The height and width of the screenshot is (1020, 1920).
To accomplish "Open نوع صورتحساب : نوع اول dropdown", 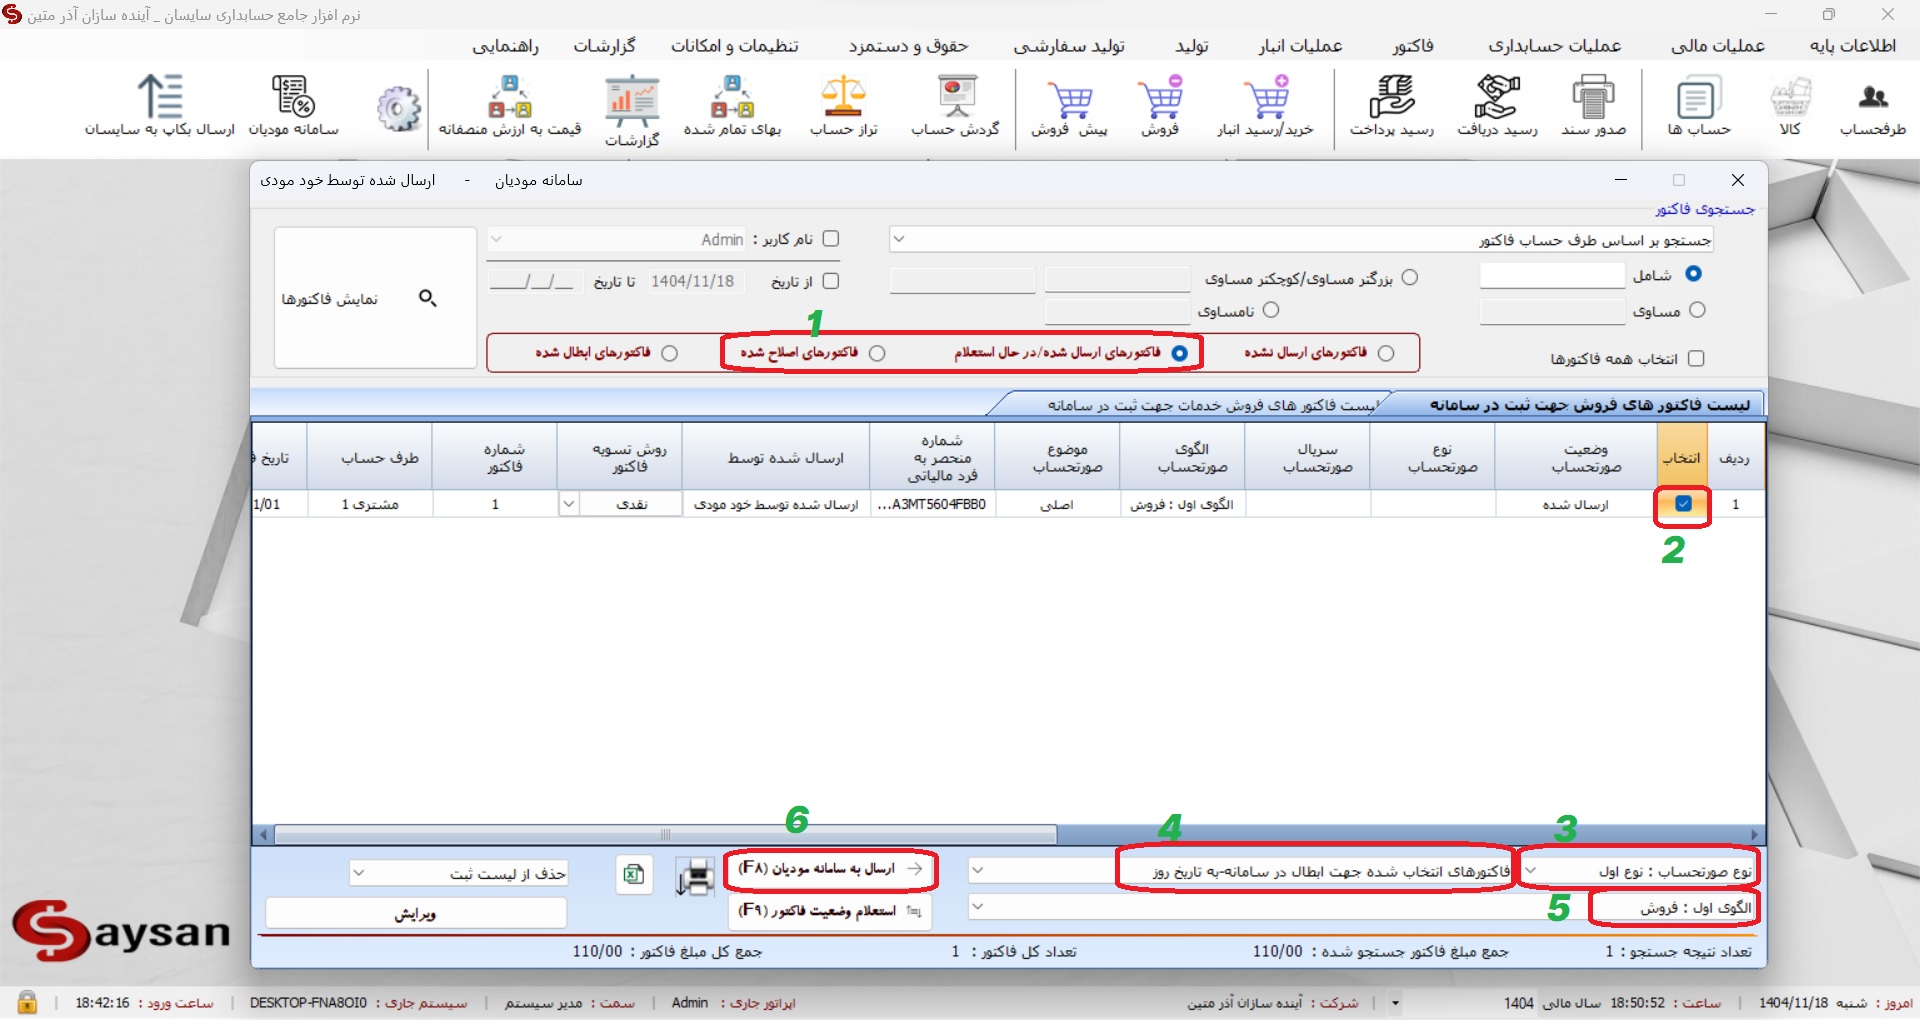I will point(1640,871).
